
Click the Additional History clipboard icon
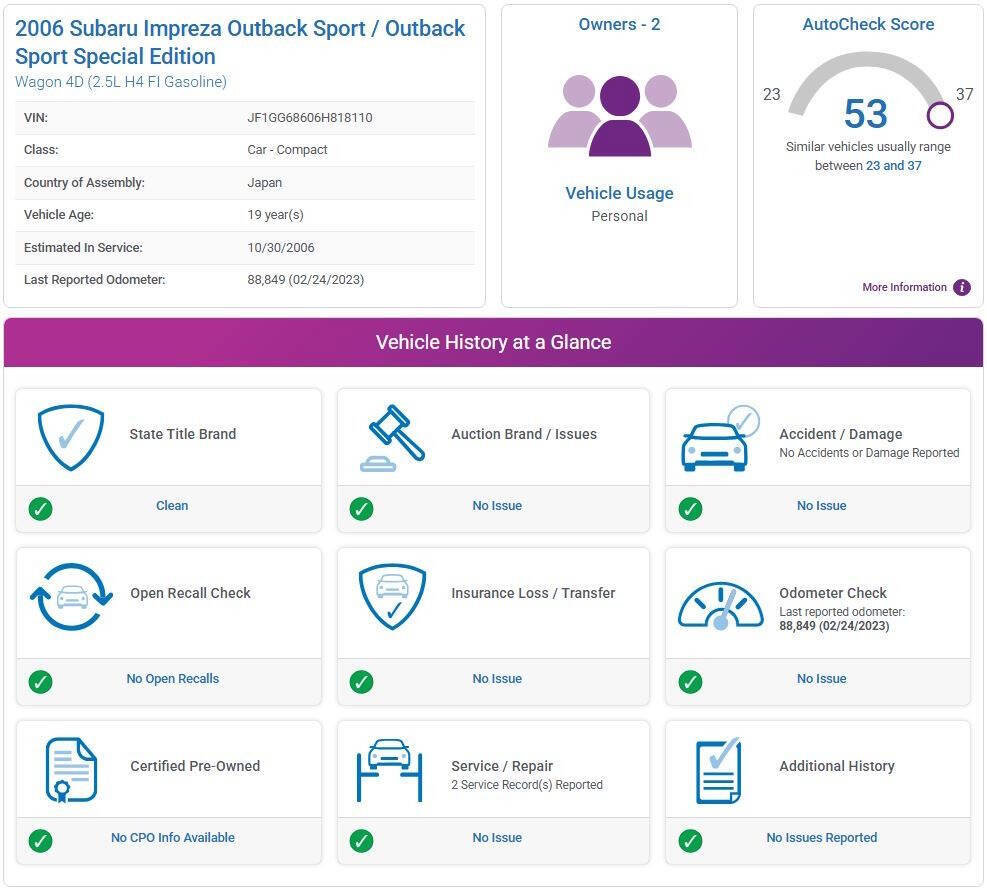click(x=719, y=769)
